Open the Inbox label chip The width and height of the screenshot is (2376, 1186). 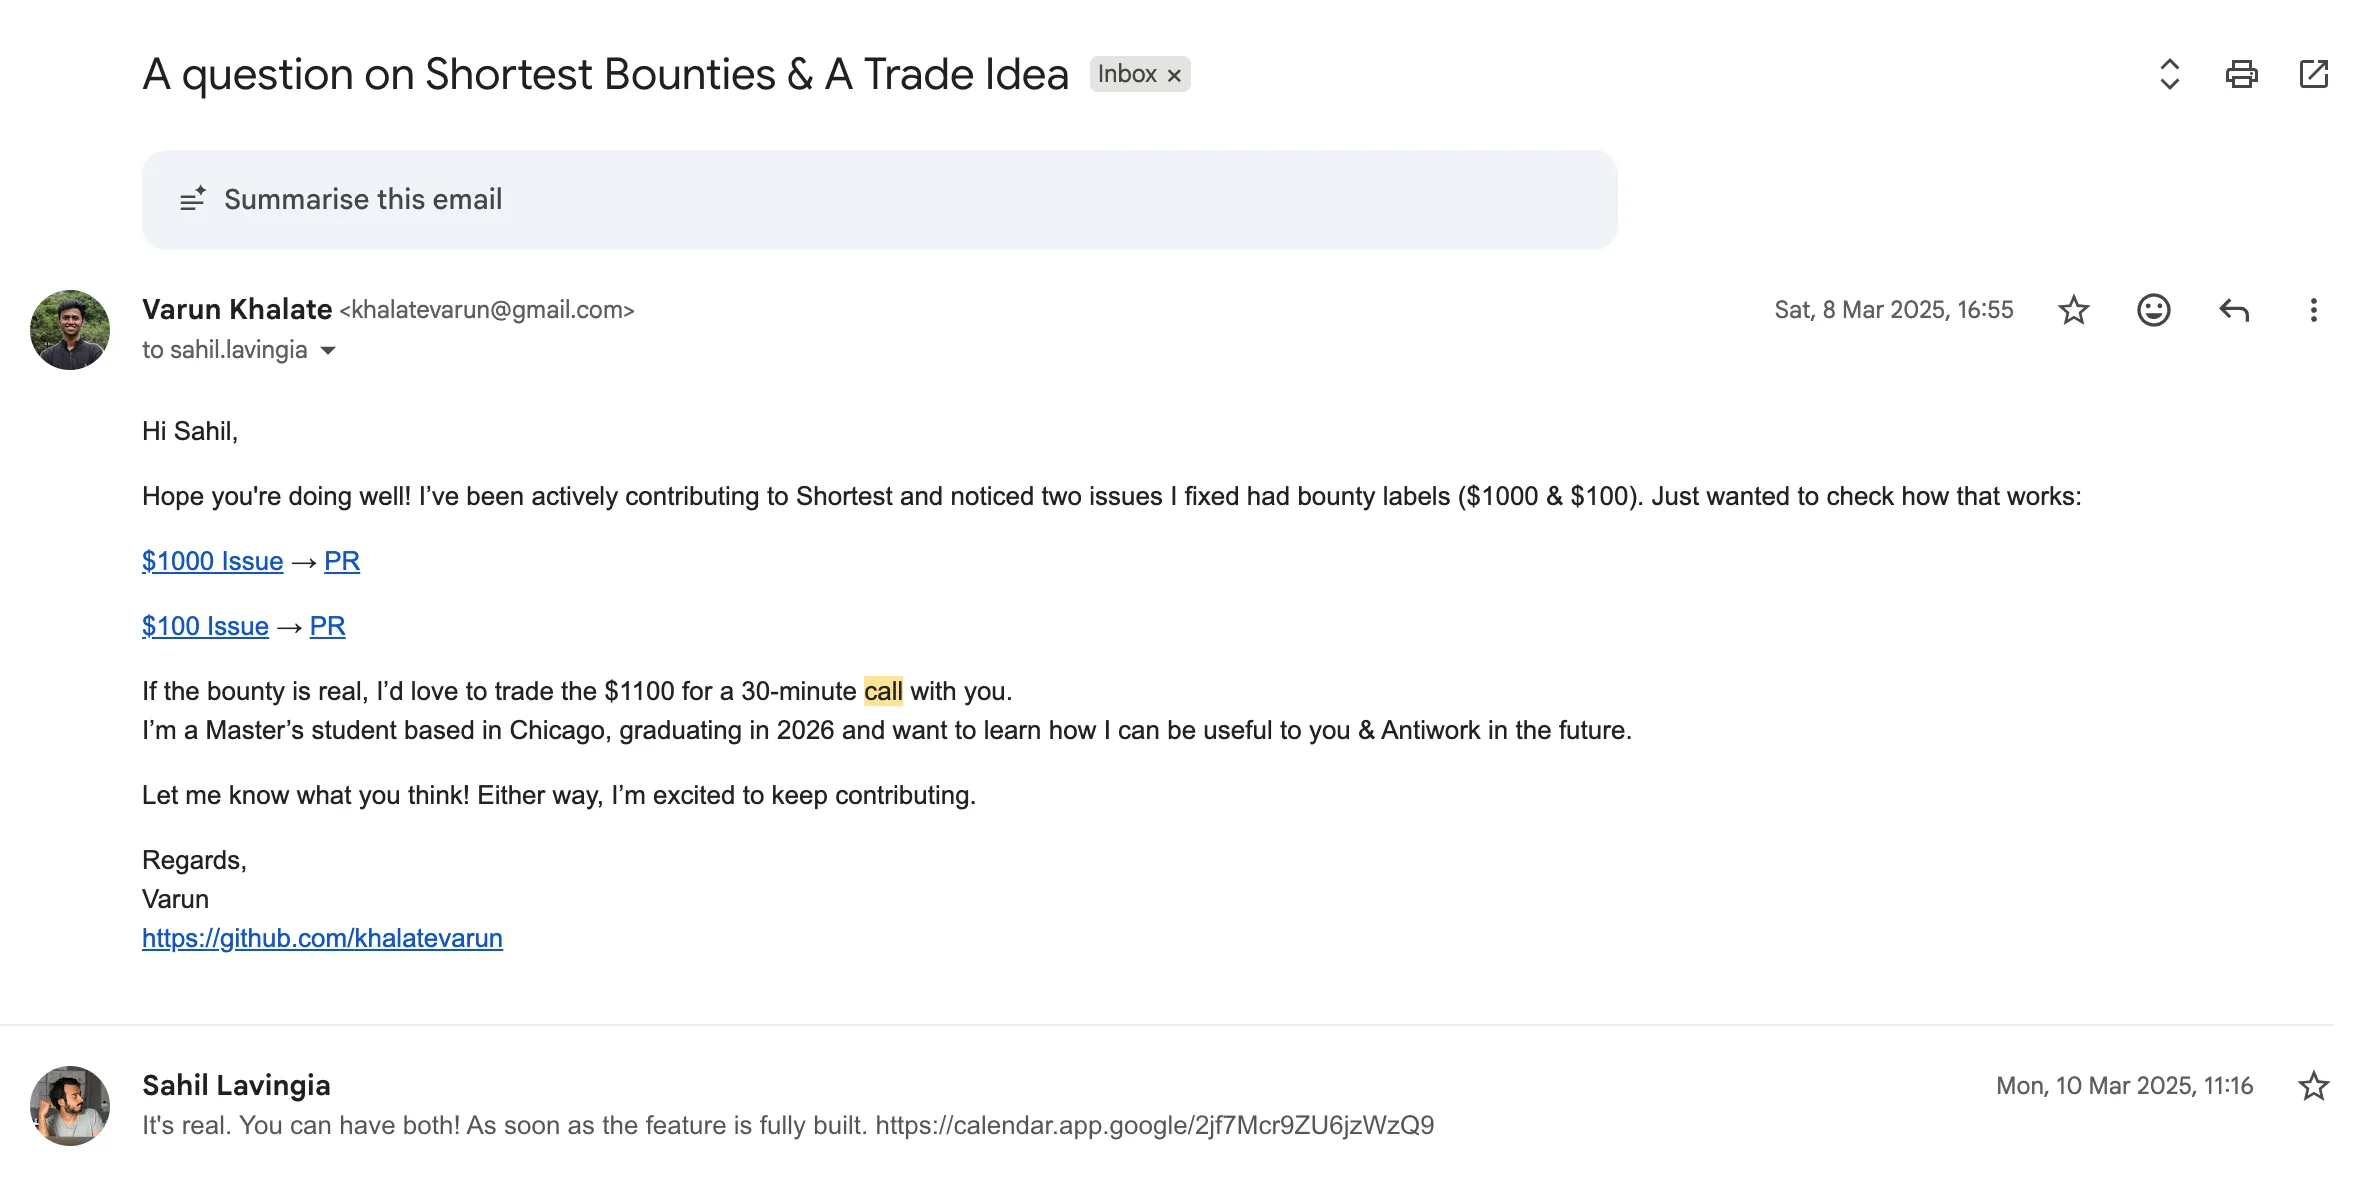tap(1126, 74)
